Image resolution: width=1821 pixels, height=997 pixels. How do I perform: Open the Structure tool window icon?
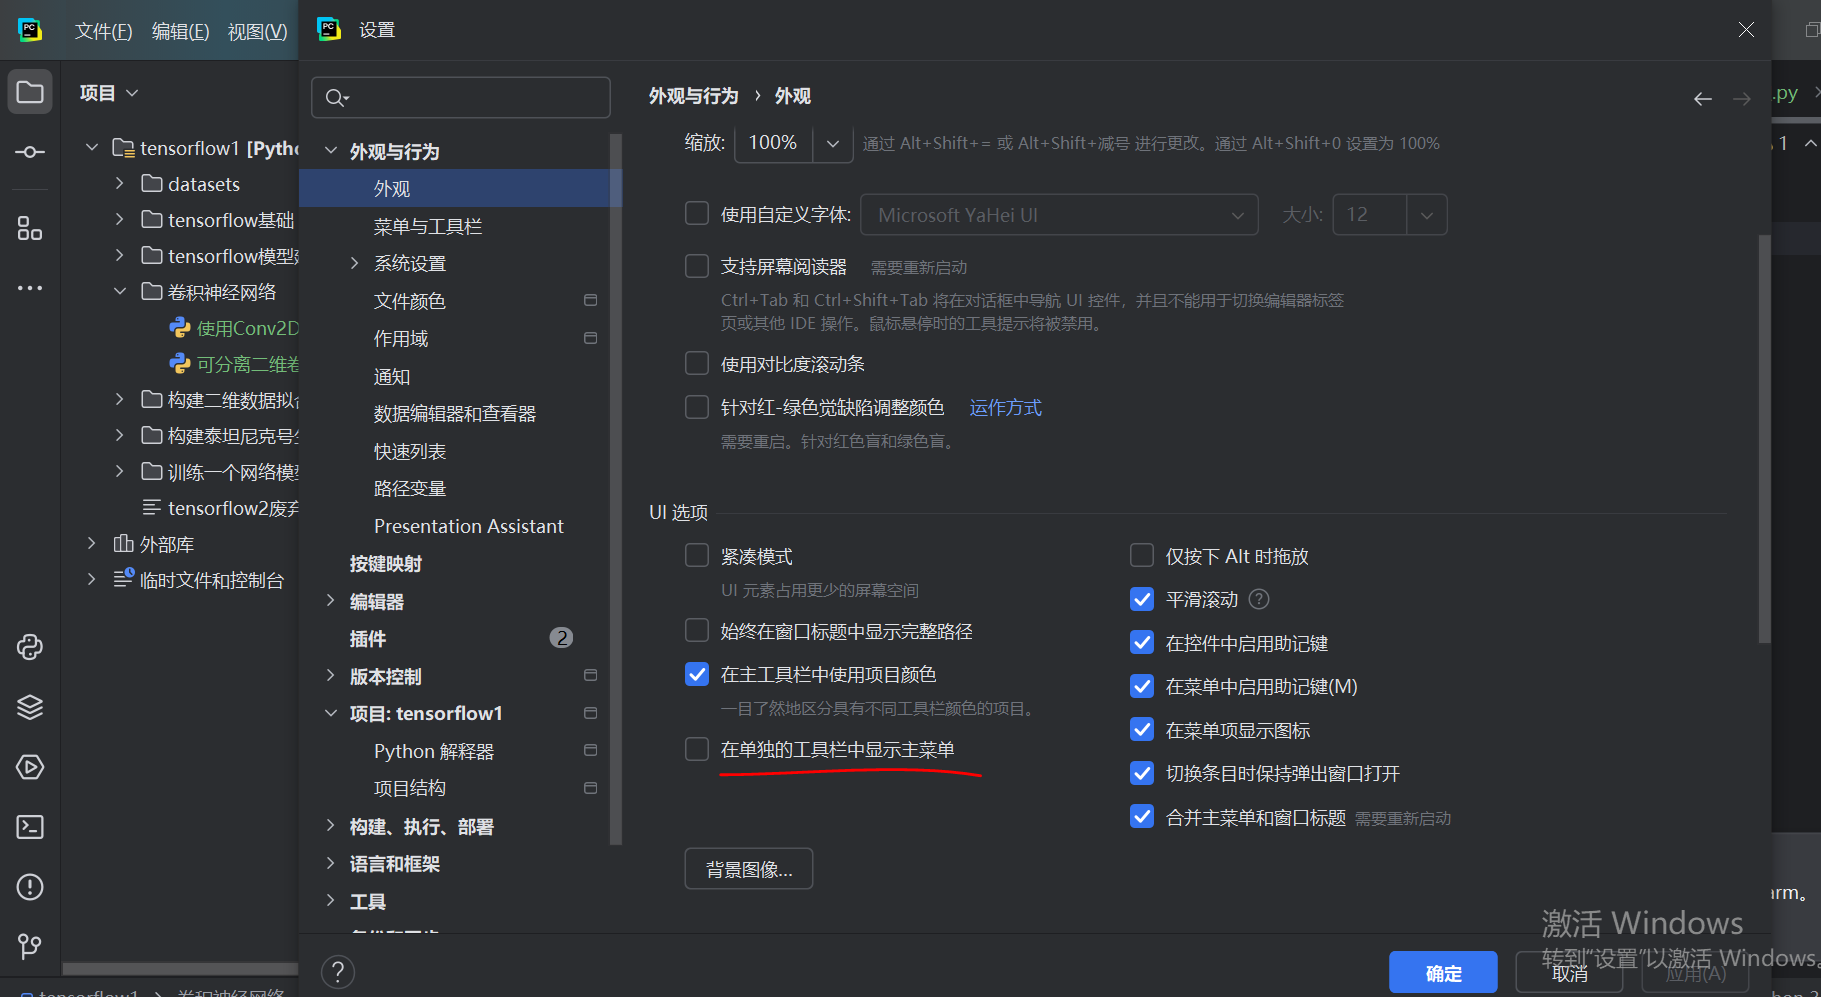30,228
